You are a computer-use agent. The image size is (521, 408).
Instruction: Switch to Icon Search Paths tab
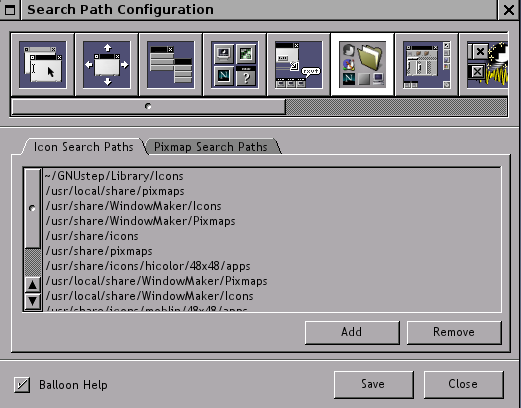83,147
